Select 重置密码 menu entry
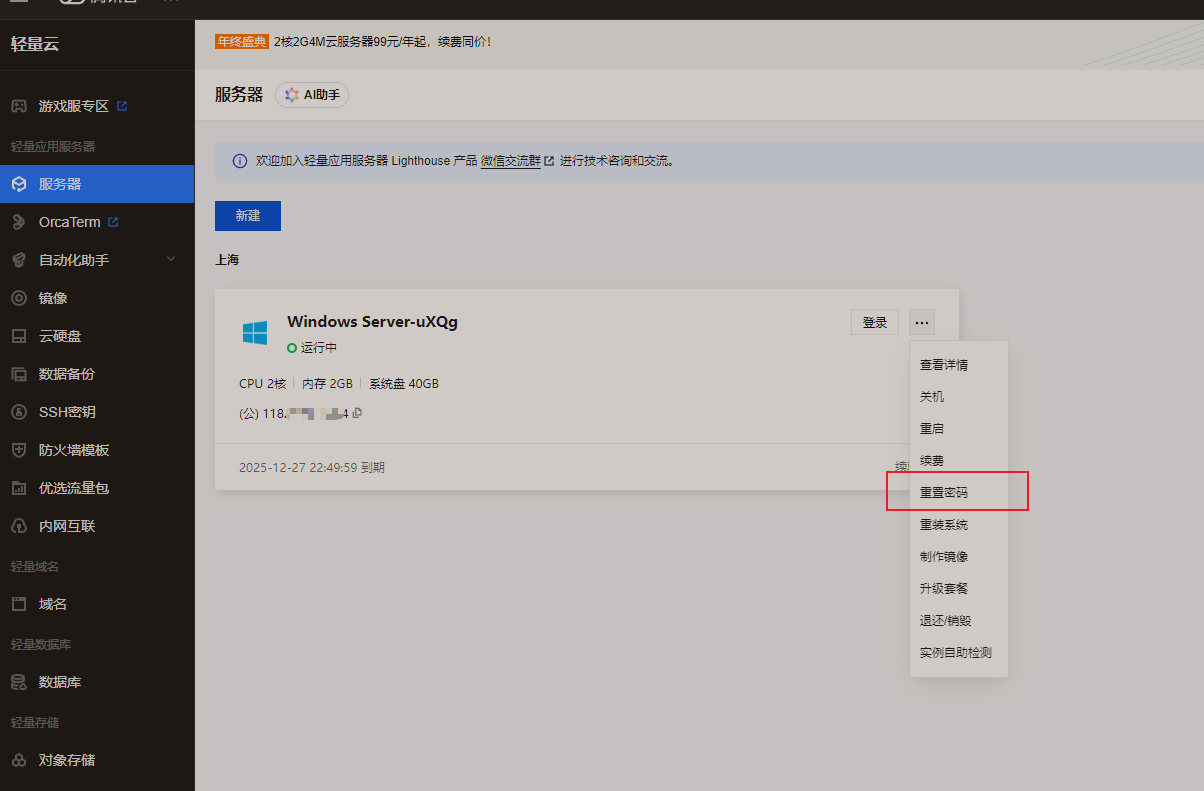The height and width of the screenshot is (791, 1204). 944,493
